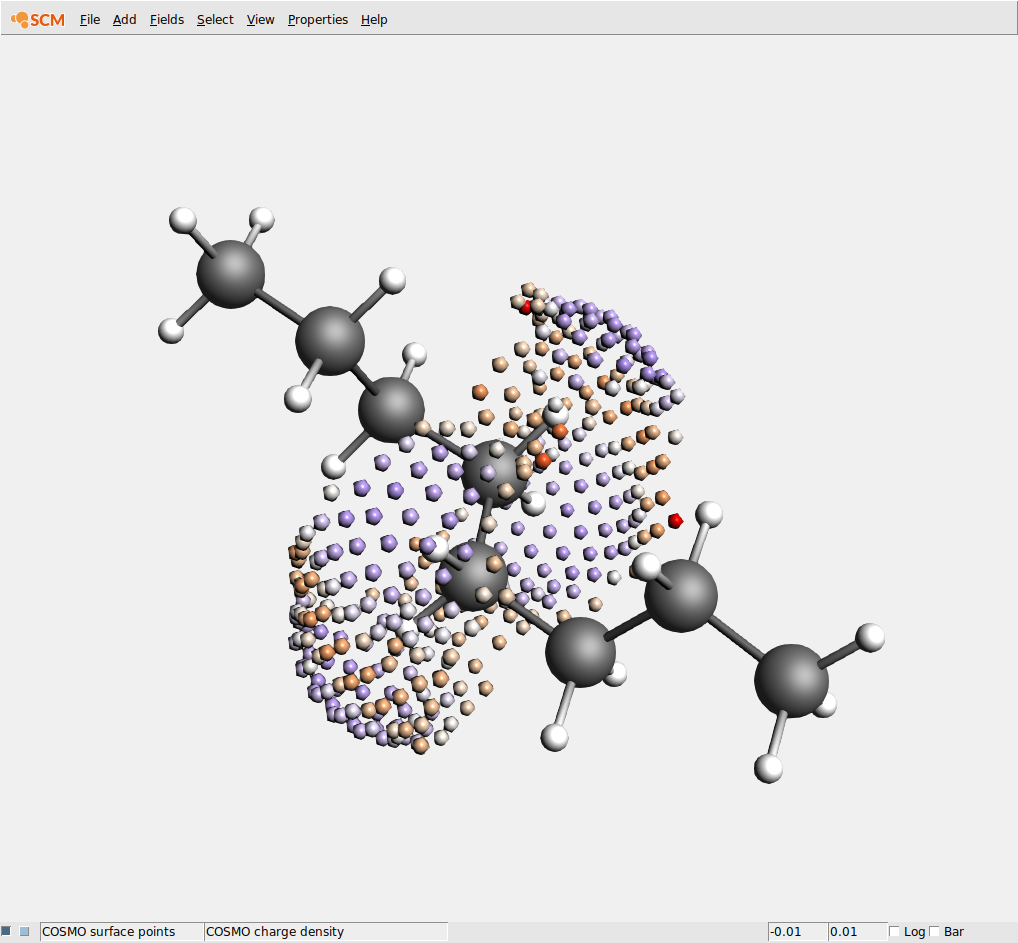Open the View menu
1018x943 pixels.
(260, 19)
